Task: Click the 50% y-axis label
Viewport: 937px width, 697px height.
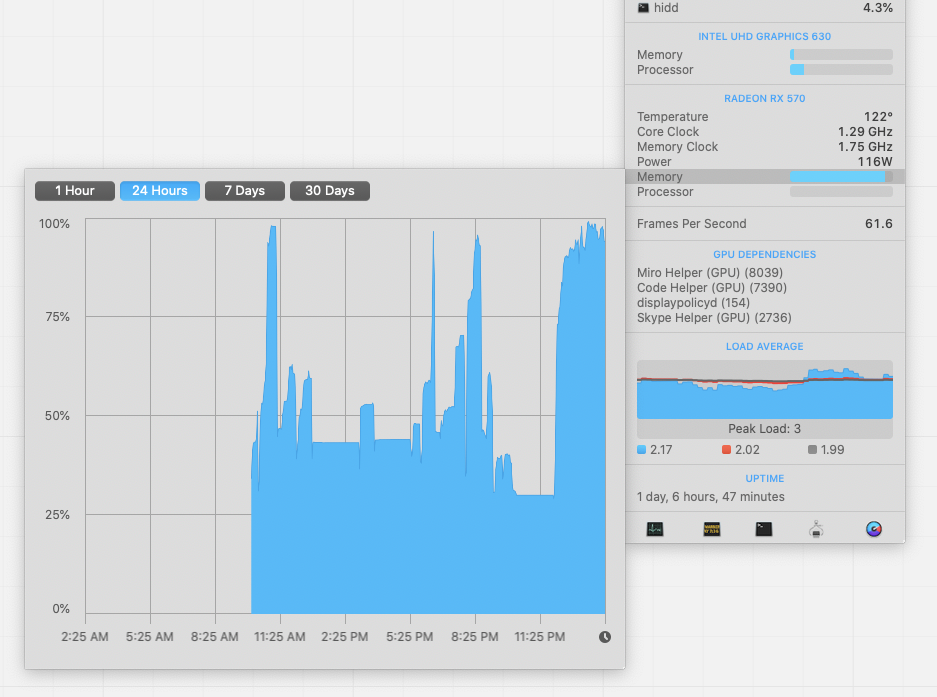Action: point(57,415)
